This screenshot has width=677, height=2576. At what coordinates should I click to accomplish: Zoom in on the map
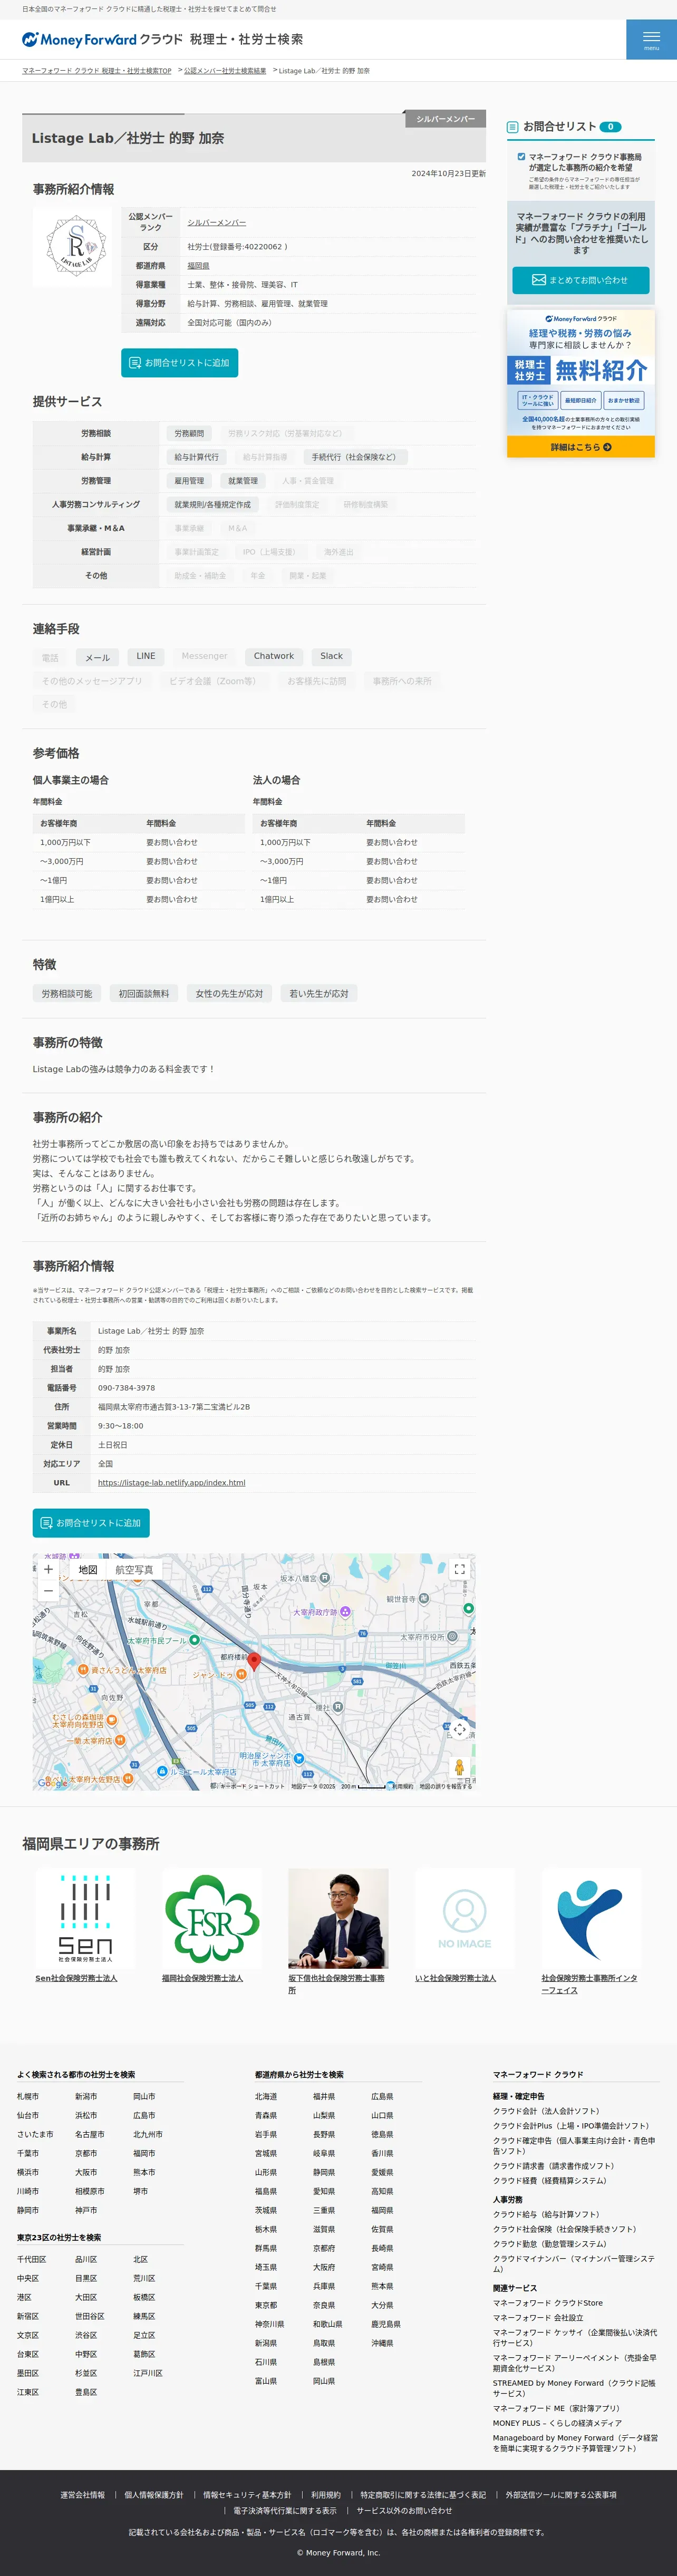point(48,1569)
